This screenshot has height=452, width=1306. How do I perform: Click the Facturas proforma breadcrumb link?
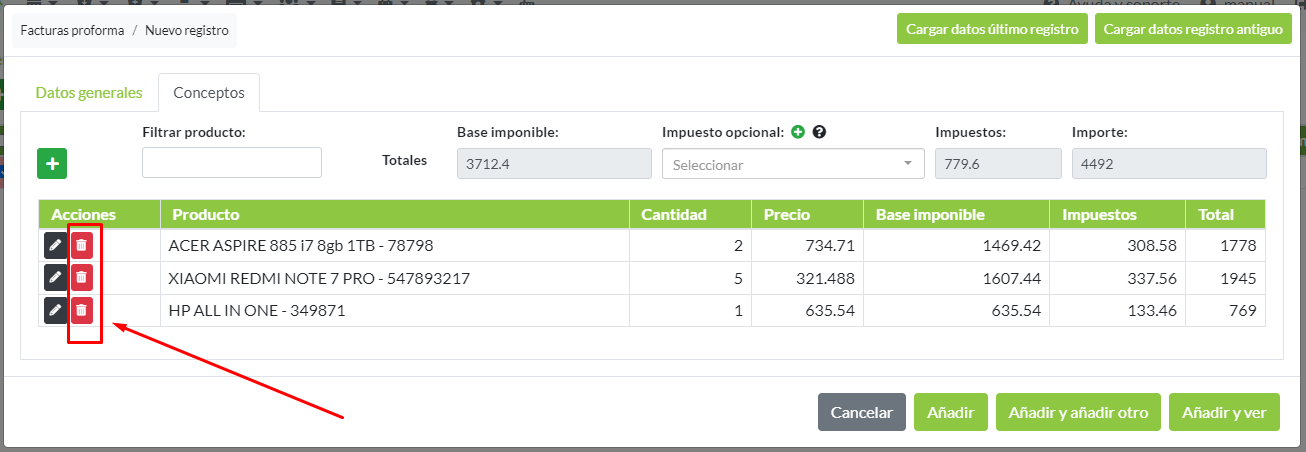[x=72, y=31]
